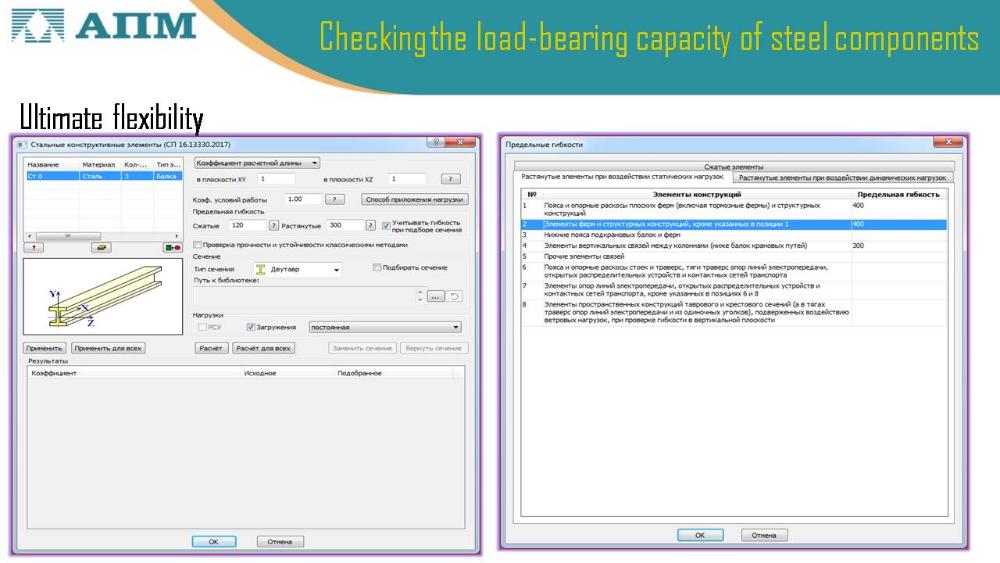Open the dynamic loads tab (динамических нагрузок)
This screenshot has height=563, width=1000.
[844, 177]
